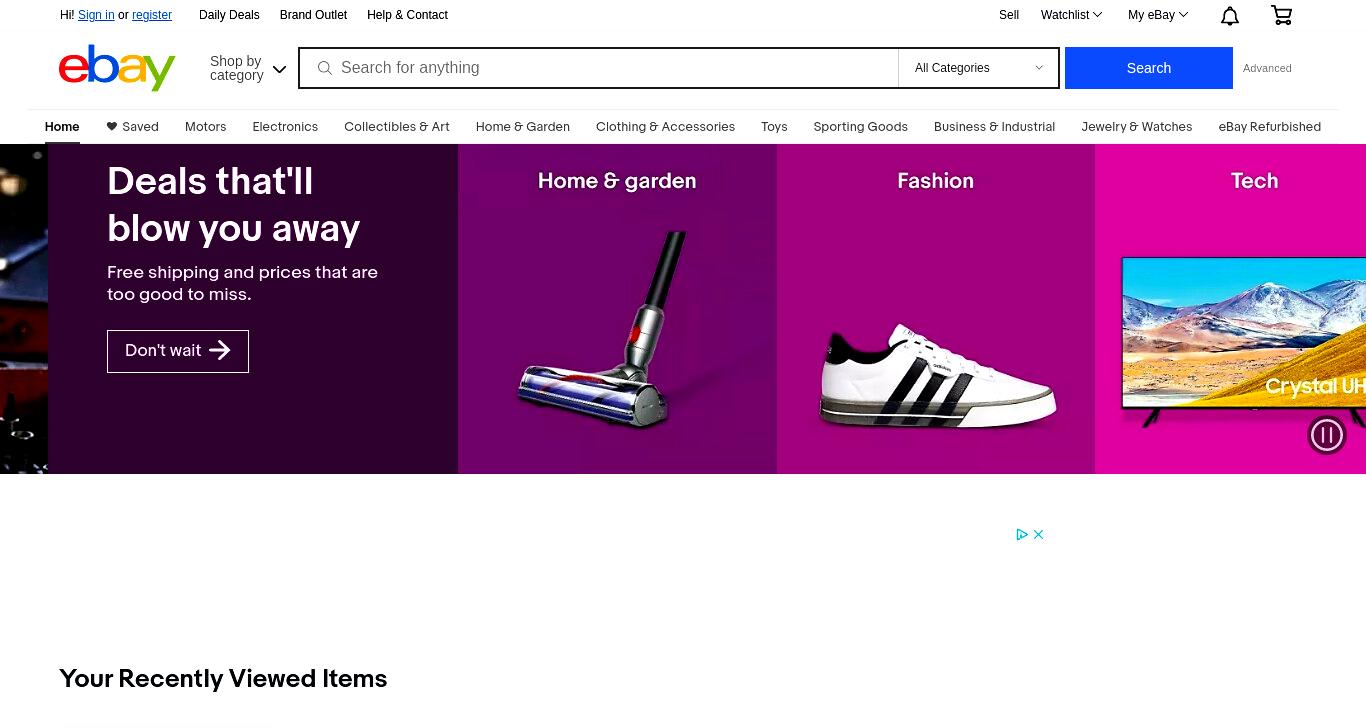Screen dimensions: 1366x728
Task: Click the Sign in link
Action: pyautogui.click(x=96, y=15)
